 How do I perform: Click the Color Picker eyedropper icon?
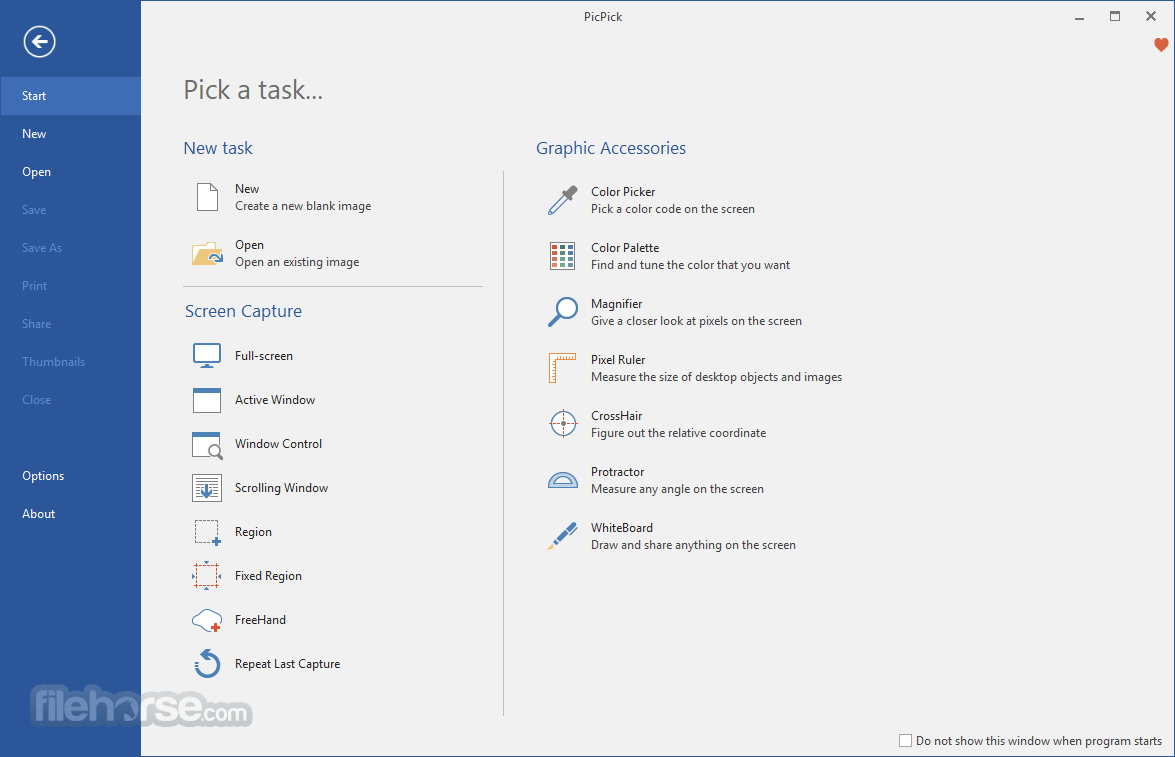click(563, 200)
